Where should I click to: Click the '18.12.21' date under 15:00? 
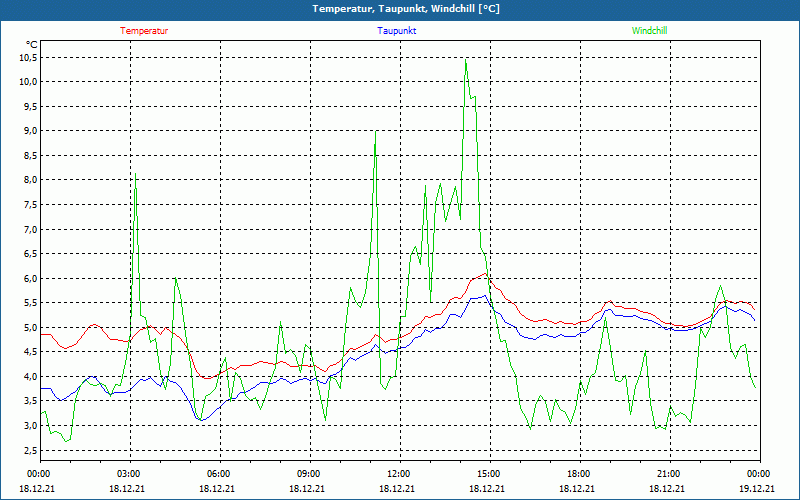point(487,488)
